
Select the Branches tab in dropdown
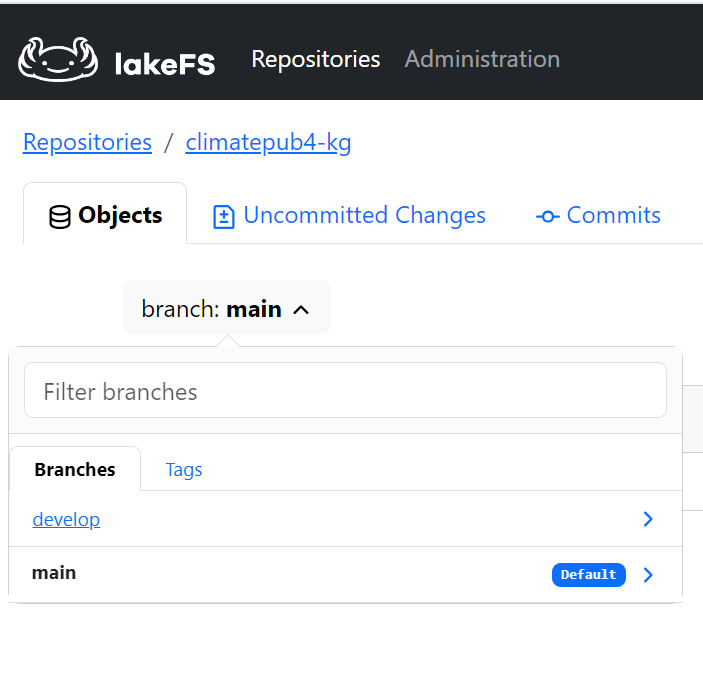75,469
